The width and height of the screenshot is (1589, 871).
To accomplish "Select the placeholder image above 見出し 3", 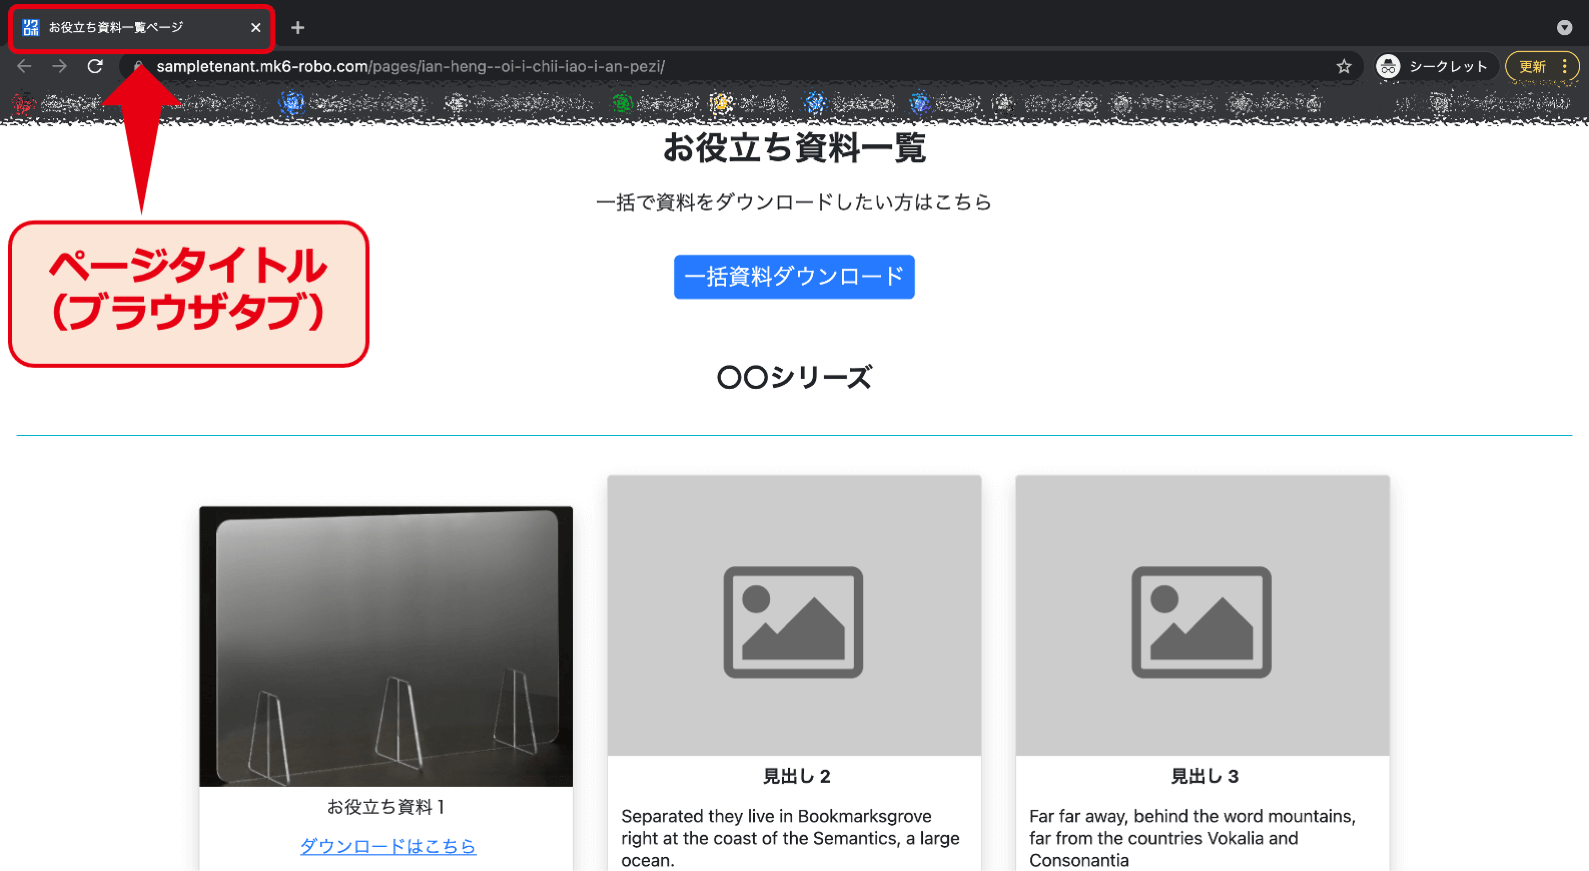I will pos(1202,616).
